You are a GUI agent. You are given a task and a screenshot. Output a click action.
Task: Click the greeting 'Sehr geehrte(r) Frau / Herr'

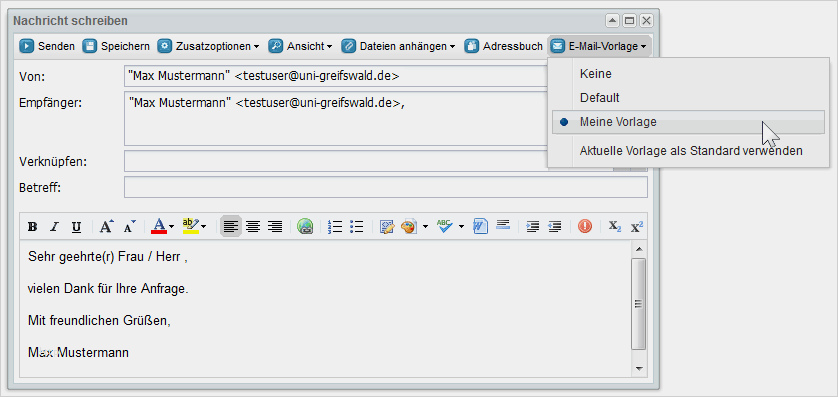pyautogui.click(x=104, y=257)
